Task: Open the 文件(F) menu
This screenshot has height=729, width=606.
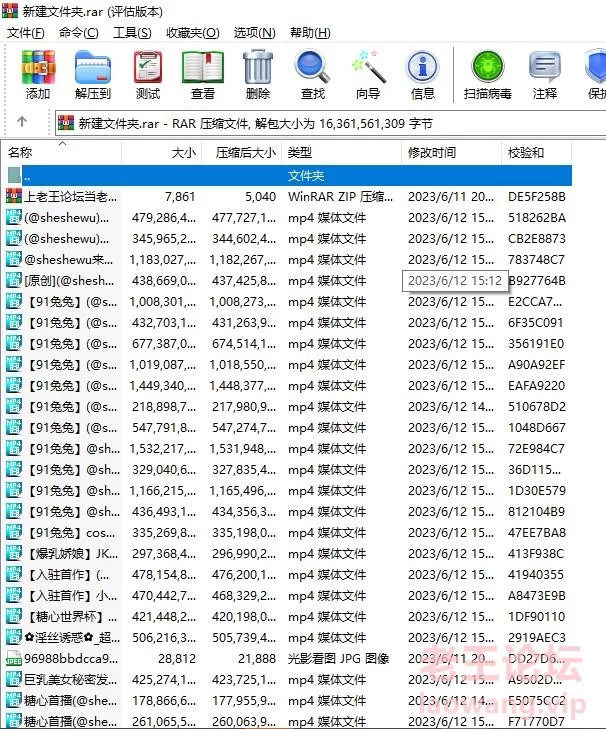Action: 26,33
